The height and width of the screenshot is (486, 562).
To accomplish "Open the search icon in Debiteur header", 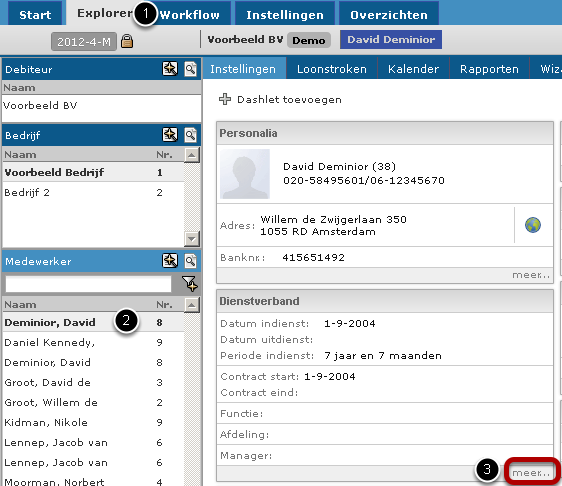I will click(x=190, y=69).
